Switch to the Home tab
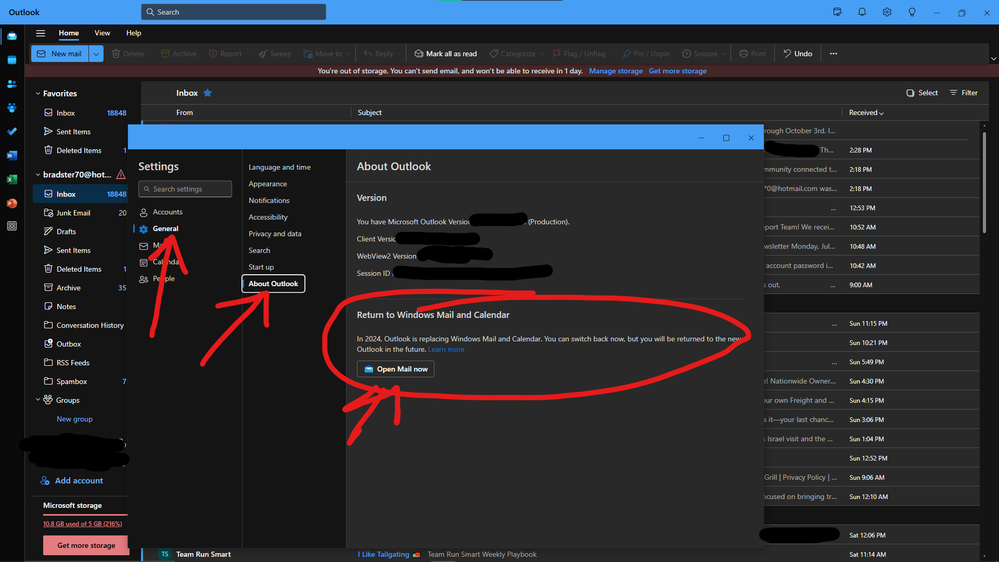Screen dimensions: 999x562 pyautogui.click(x=69, y=33)
